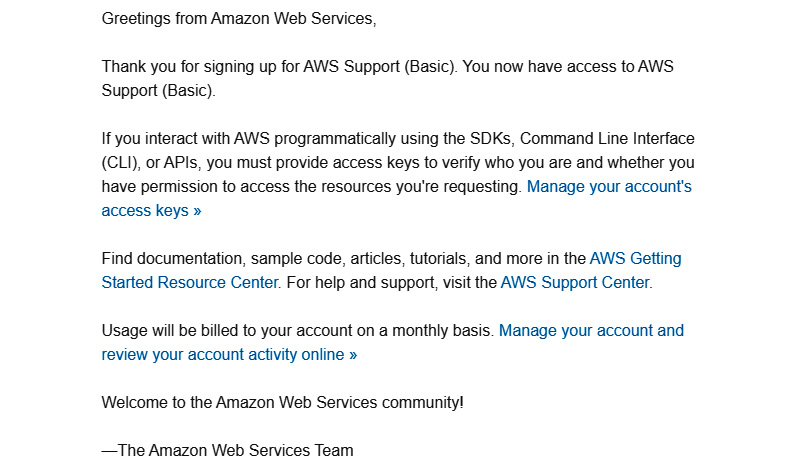The height and width of the screenshot is (468, 799).
Task: Click the "Command Line Interface" words
Action: (x=607, y=139)
